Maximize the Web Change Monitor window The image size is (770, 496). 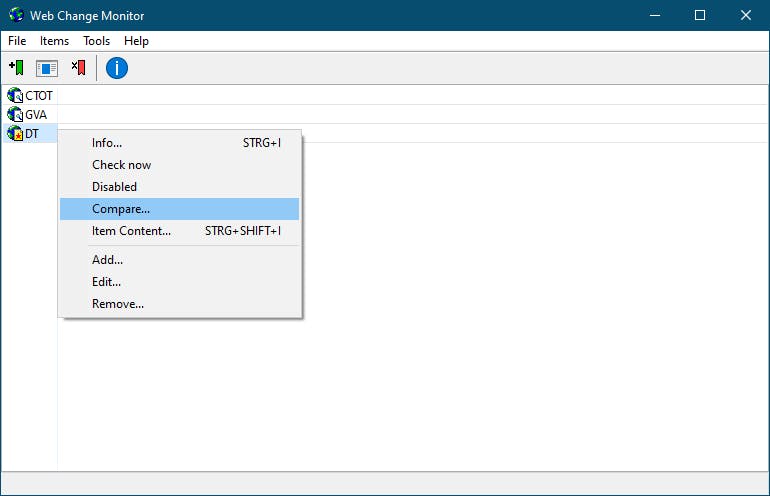pyautogui.click(x=700, y=15)
